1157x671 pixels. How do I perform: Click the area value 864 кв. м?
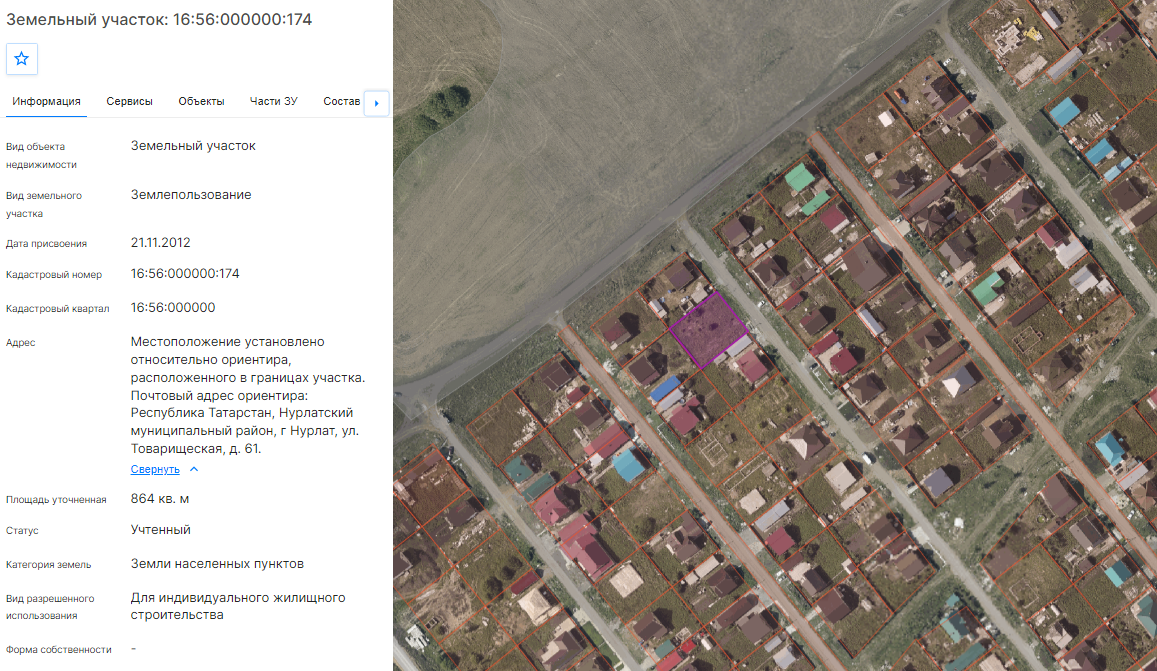[160, 499]
